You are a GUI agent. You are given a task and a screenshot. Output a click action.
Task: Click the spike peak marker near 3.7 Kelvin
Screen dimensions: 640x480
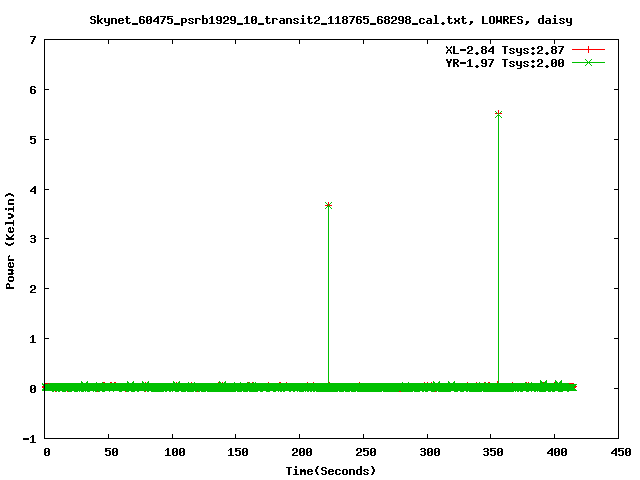pyautogui.click(x=329, y=205)
